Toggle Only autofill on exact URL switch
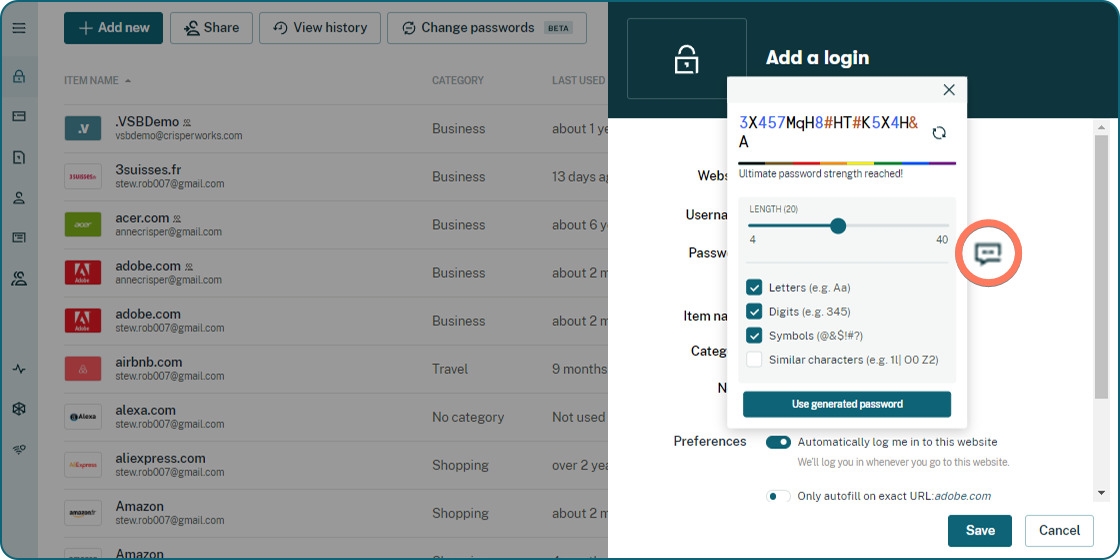Screen dimensions: 1120x560 point(779,496)
